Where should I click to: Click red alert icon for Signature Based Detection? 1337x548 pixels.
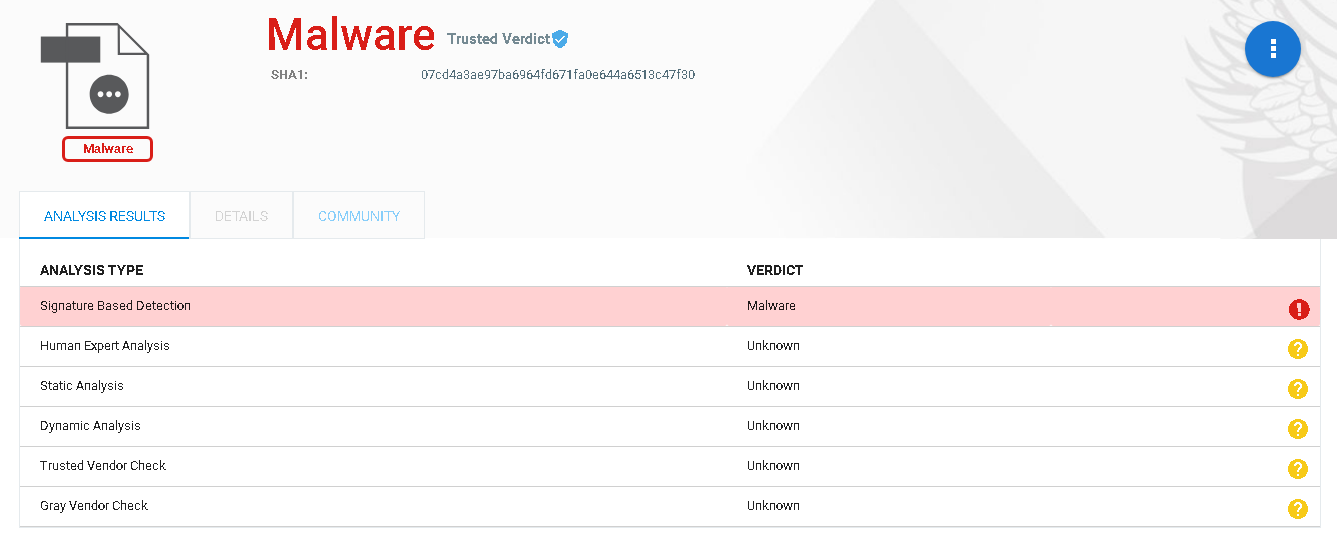pos(1298,309)
